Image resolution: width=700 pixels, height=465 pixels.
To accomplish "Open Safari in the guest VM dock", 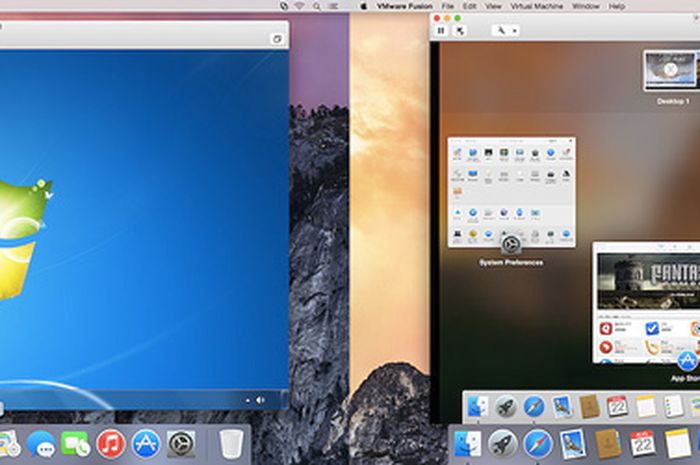I will point(534,407).
